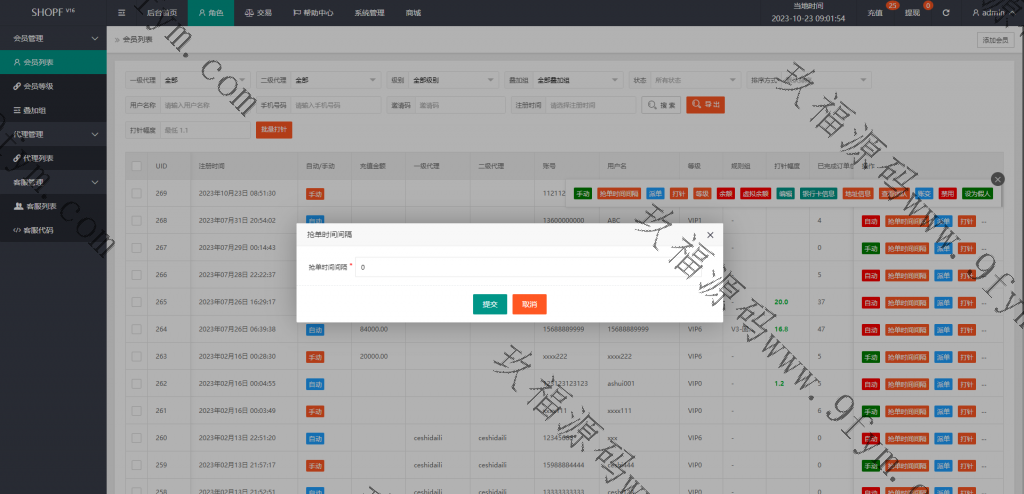Image resolution: width=1024 pixels, height=494 pixels.
Task: Open 代理列表 in the sidebar
Action: pyautogui.click(x=38, y=158)
